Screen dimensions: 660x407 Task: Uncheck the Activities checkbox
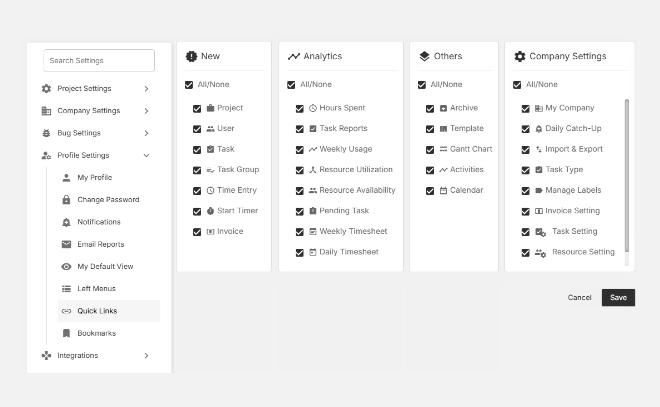coord(430,170)
